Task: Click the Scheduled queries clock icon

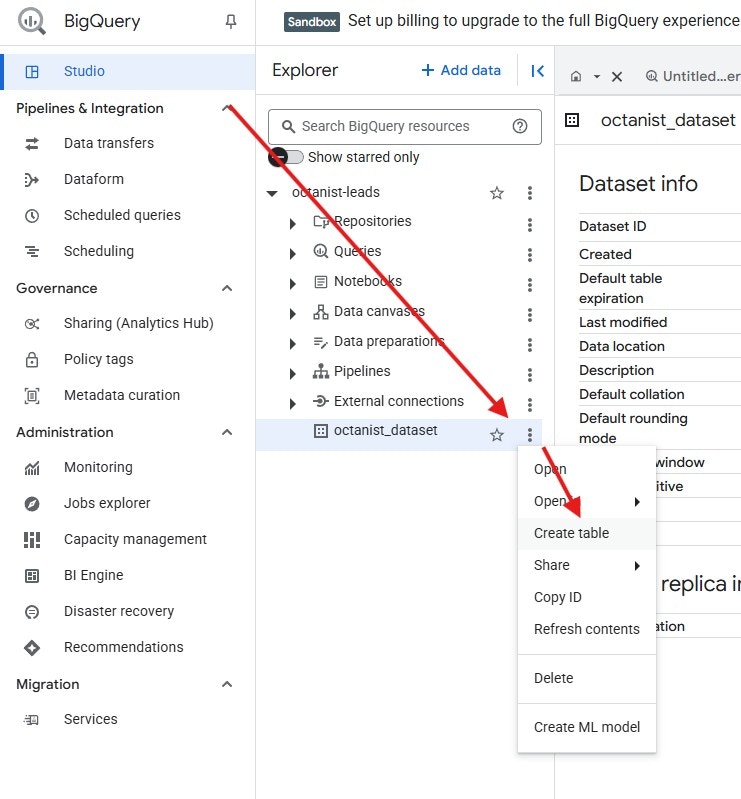Action: point(32,216)
